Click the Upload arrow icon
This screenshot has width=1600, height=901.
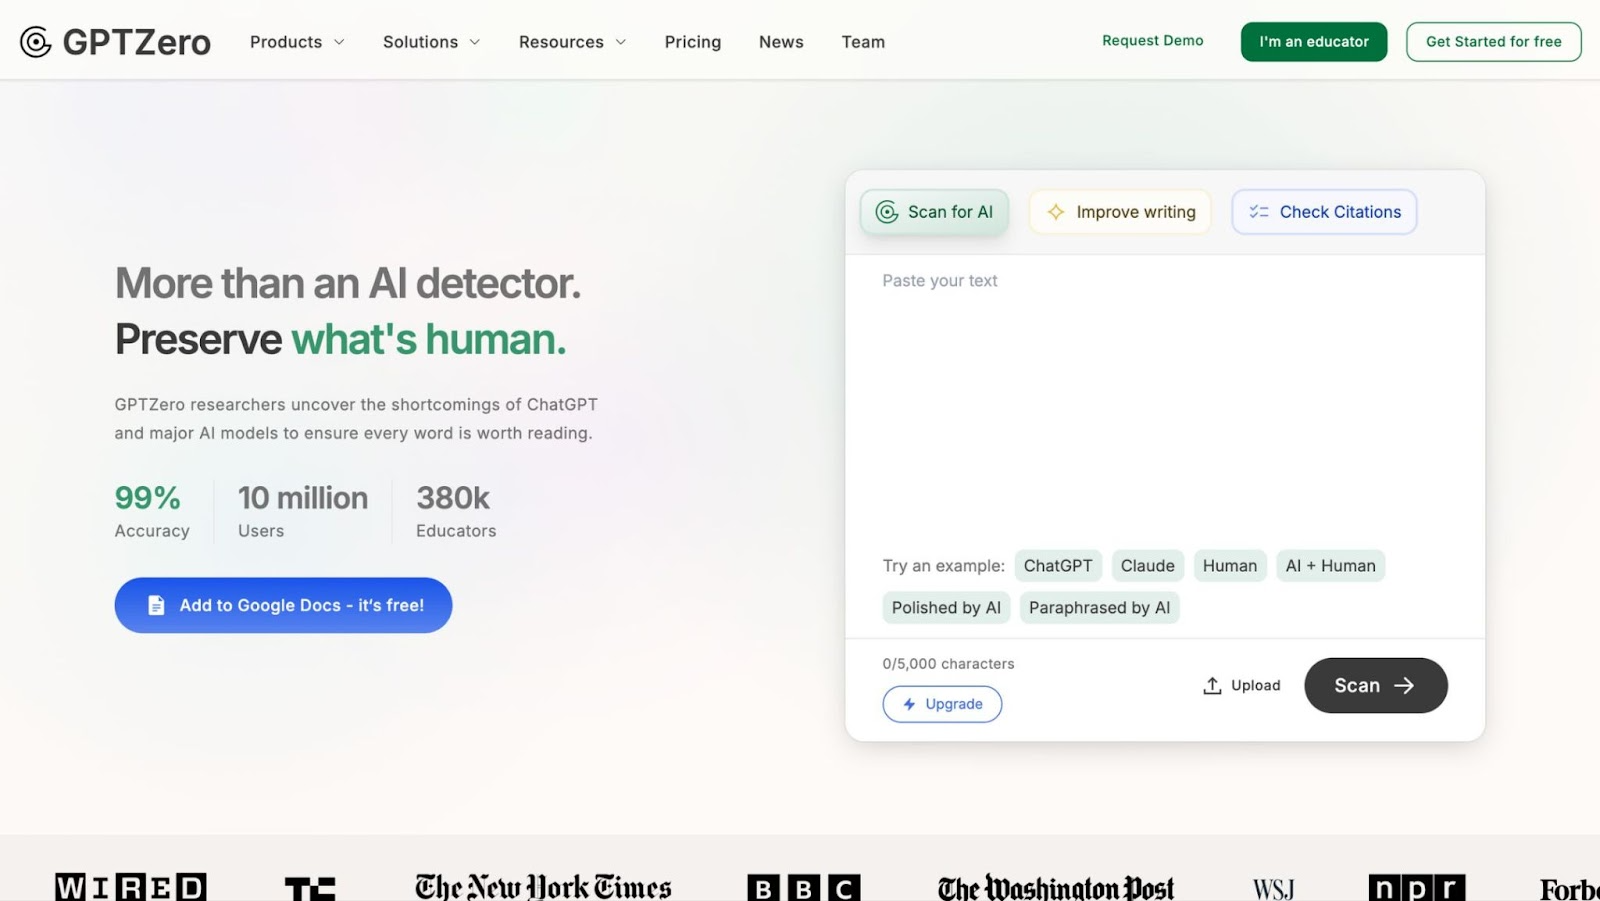[x=1212, y=685]
